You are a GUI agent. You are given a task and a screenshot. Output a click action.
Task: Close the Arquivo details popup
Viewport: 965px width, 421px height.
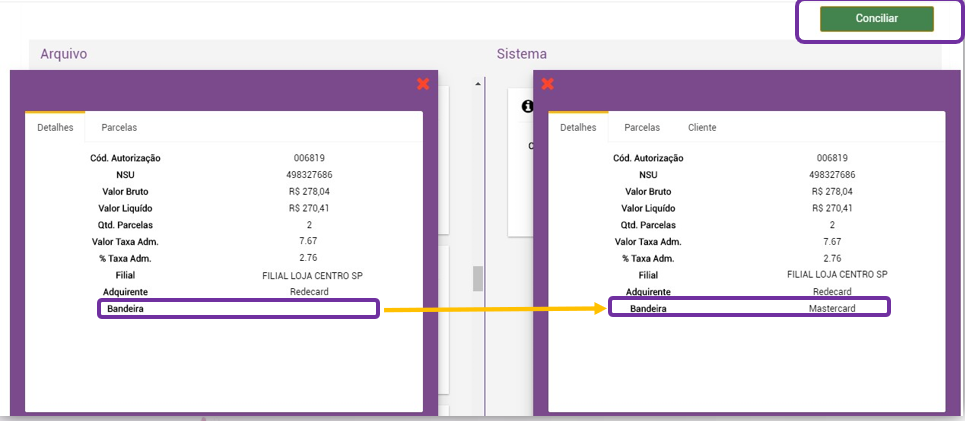click(423, 84)
